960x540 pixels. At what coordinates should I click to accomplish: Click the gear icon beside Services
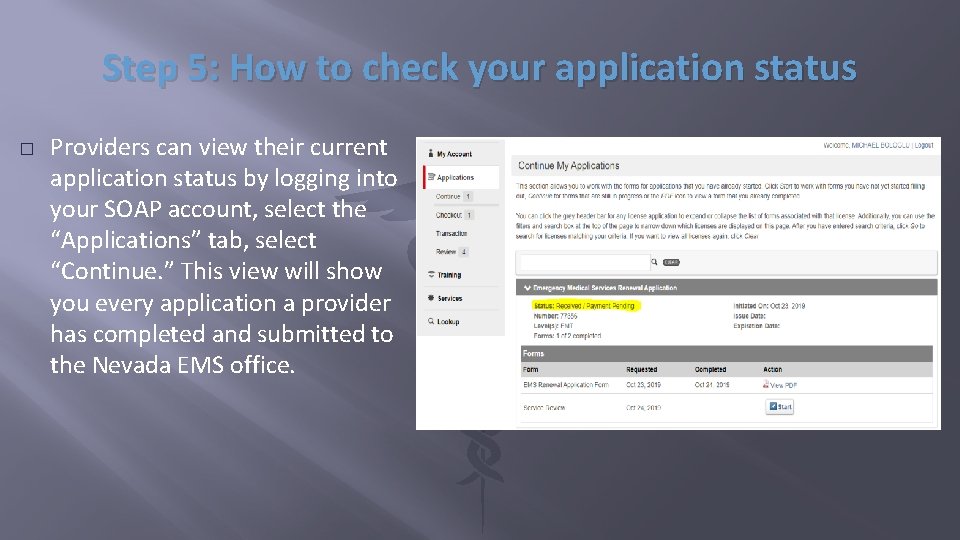pos(431,298)
